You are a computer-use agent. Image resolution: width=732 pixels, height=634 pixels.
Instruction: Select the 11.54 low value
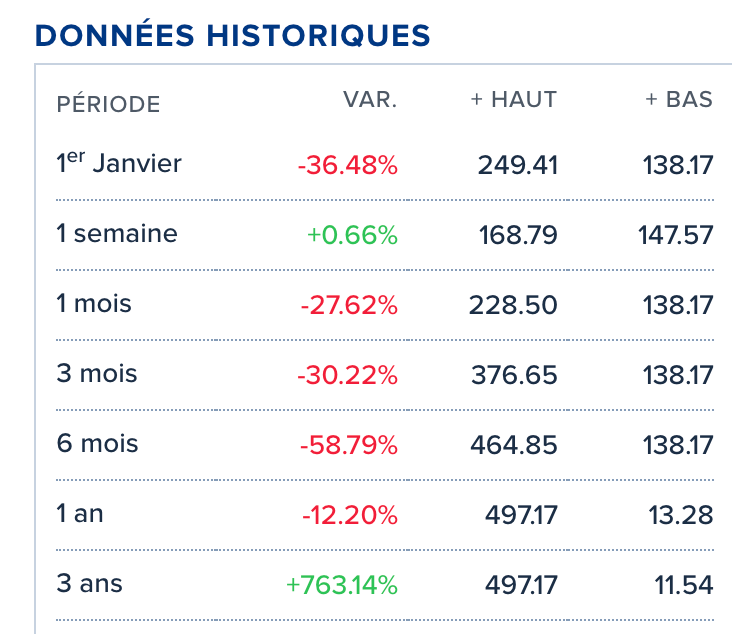click(685, 585)
